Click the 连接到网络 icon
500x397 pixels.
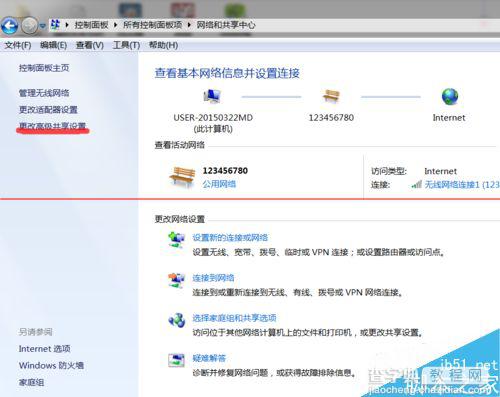(x=176, y=280)
